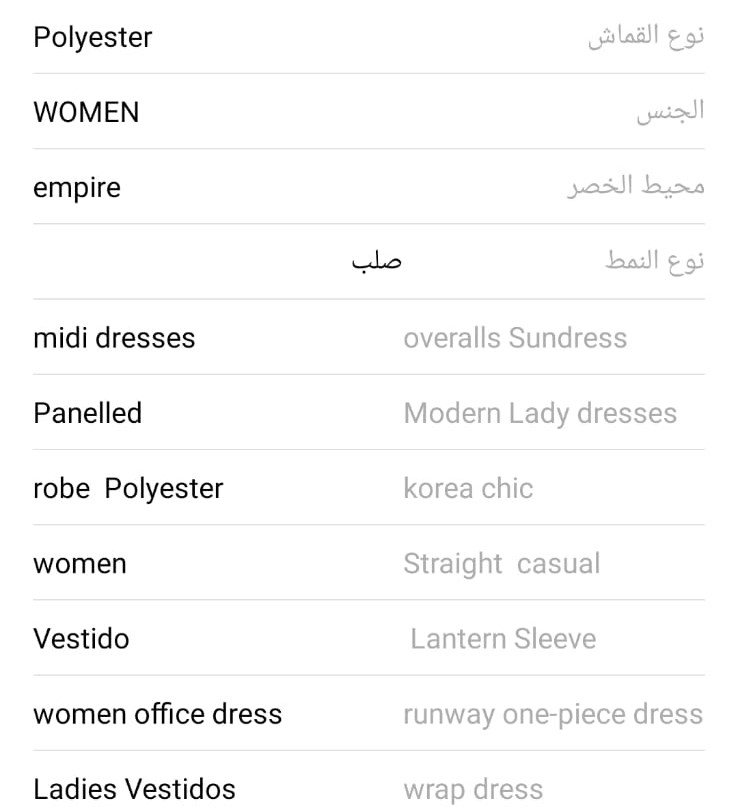
Task: Click the women office dress value
Action: point(158,714)
